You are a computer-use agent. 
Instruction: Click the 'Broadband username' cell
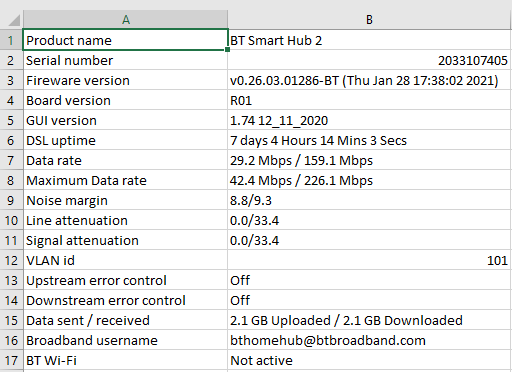[125, 340]
